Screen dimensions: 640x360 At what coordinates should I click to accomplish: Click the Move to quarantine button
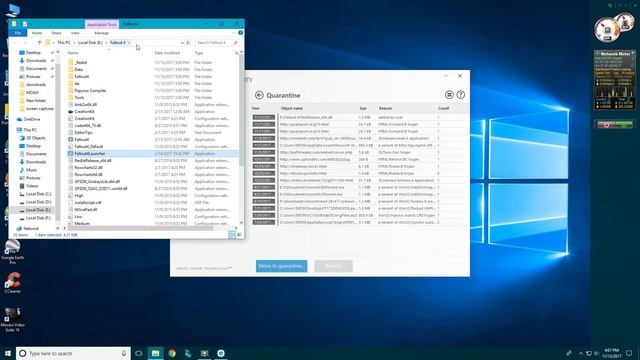pyautogui.click(x=282, y=266)
